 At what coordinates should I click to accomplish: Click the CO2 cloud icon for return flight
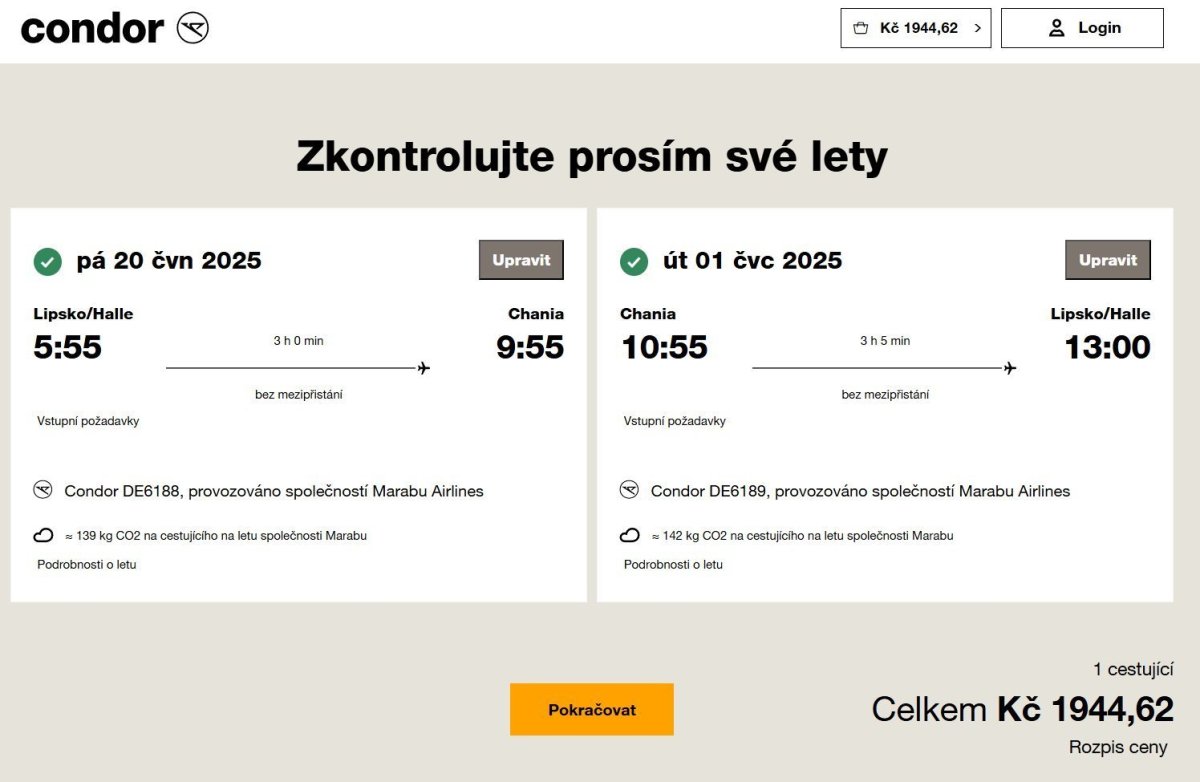[629, 535]
